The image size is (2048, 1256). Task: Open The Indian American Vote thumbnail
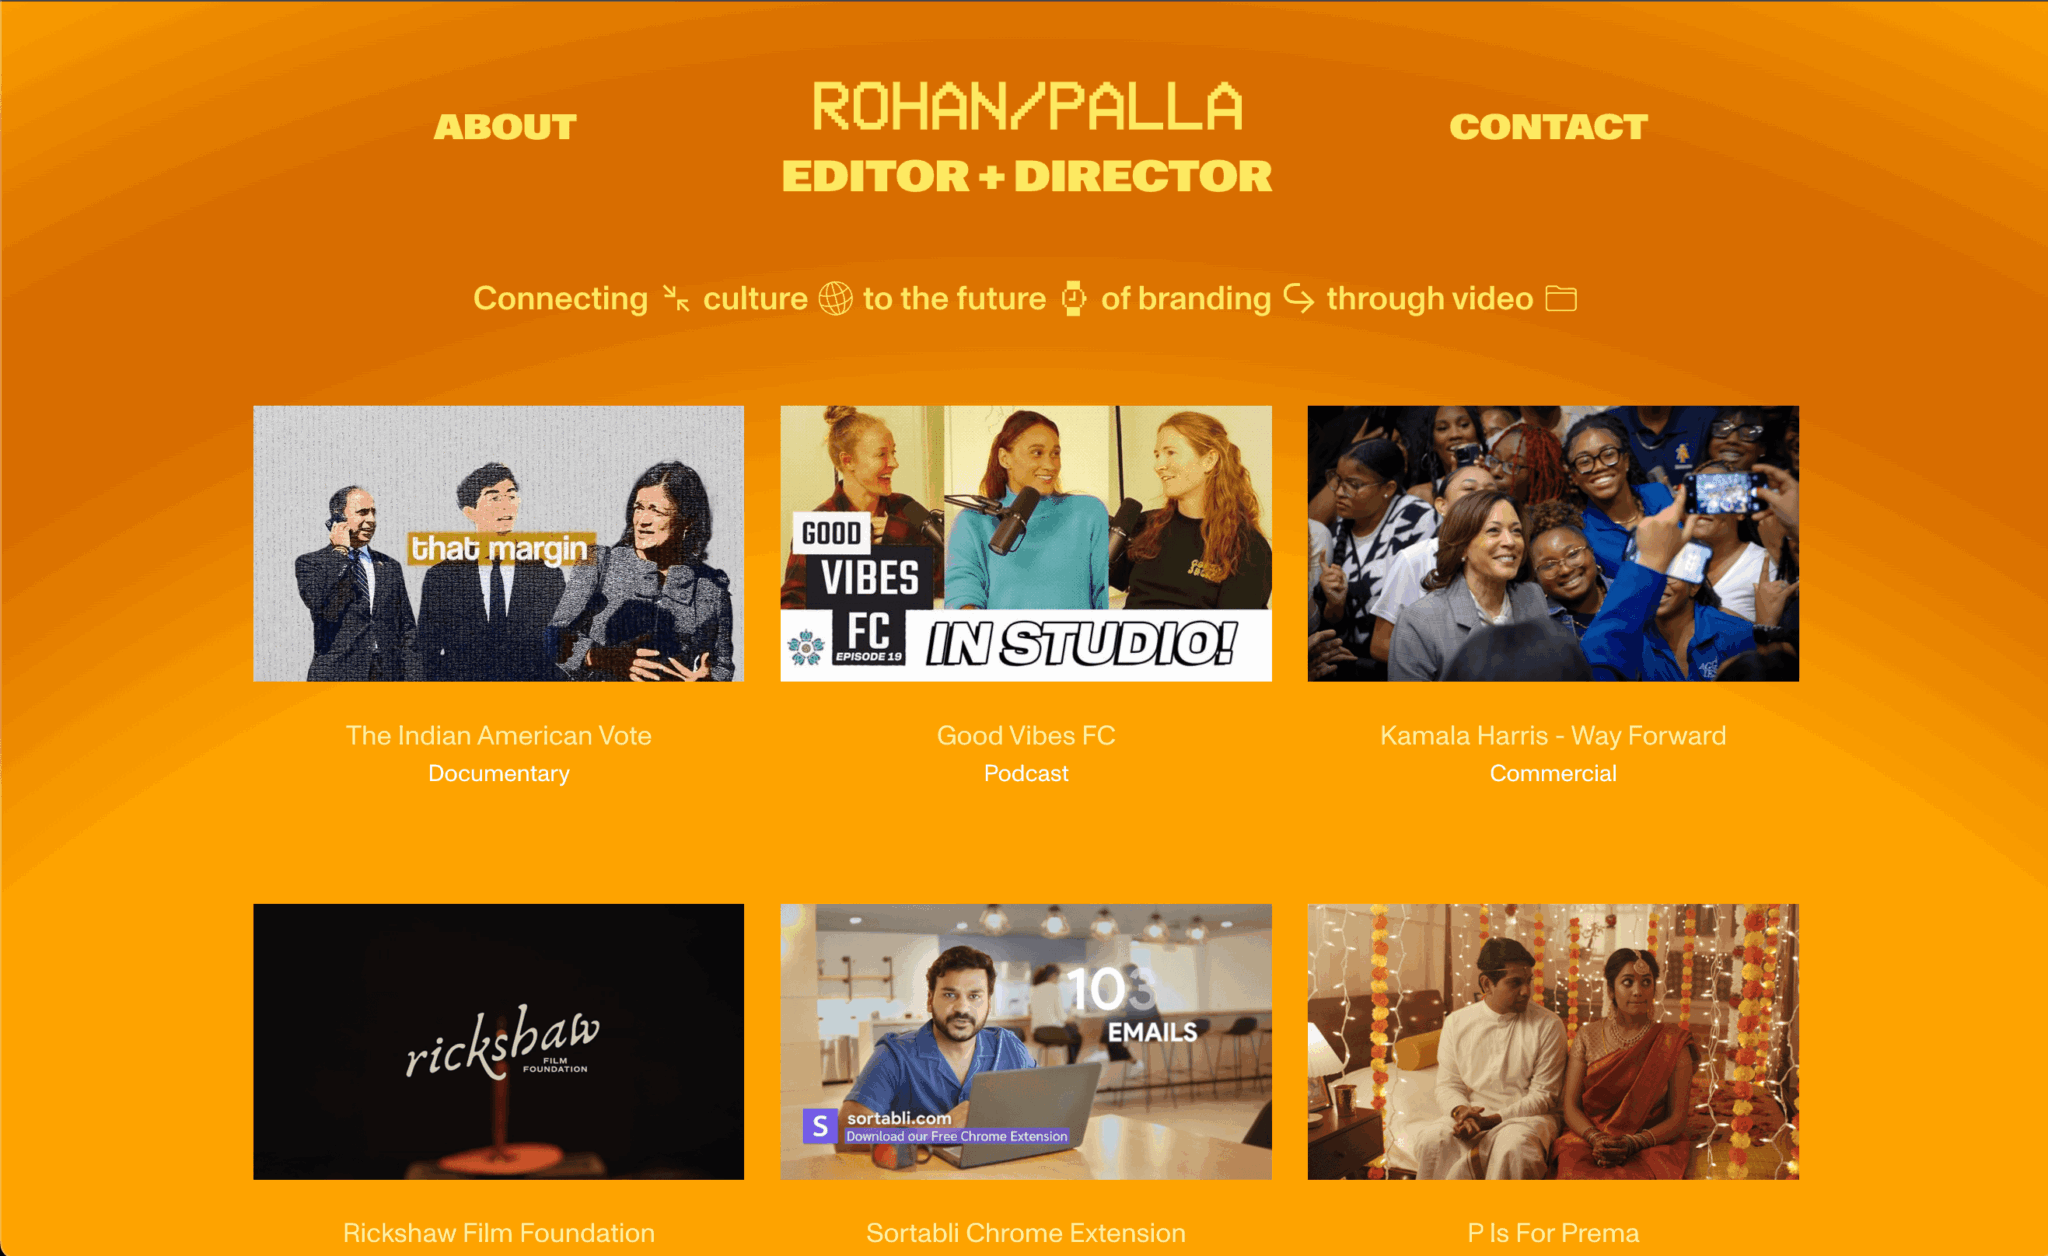[498, 543]
